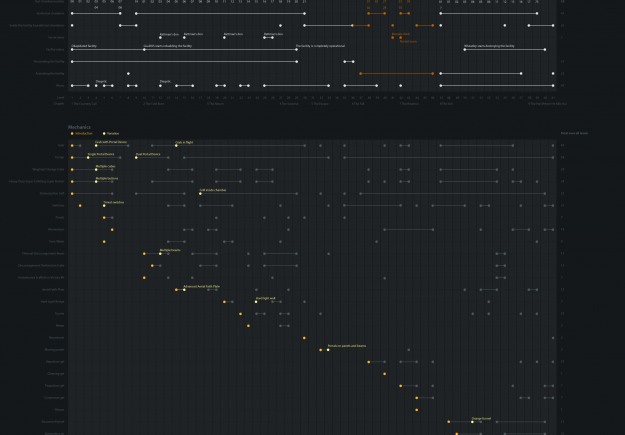The height and width of the screenshot is (435, 625).
Task: Click the yellow Variation legend dot
Action: tap(104, 134)
